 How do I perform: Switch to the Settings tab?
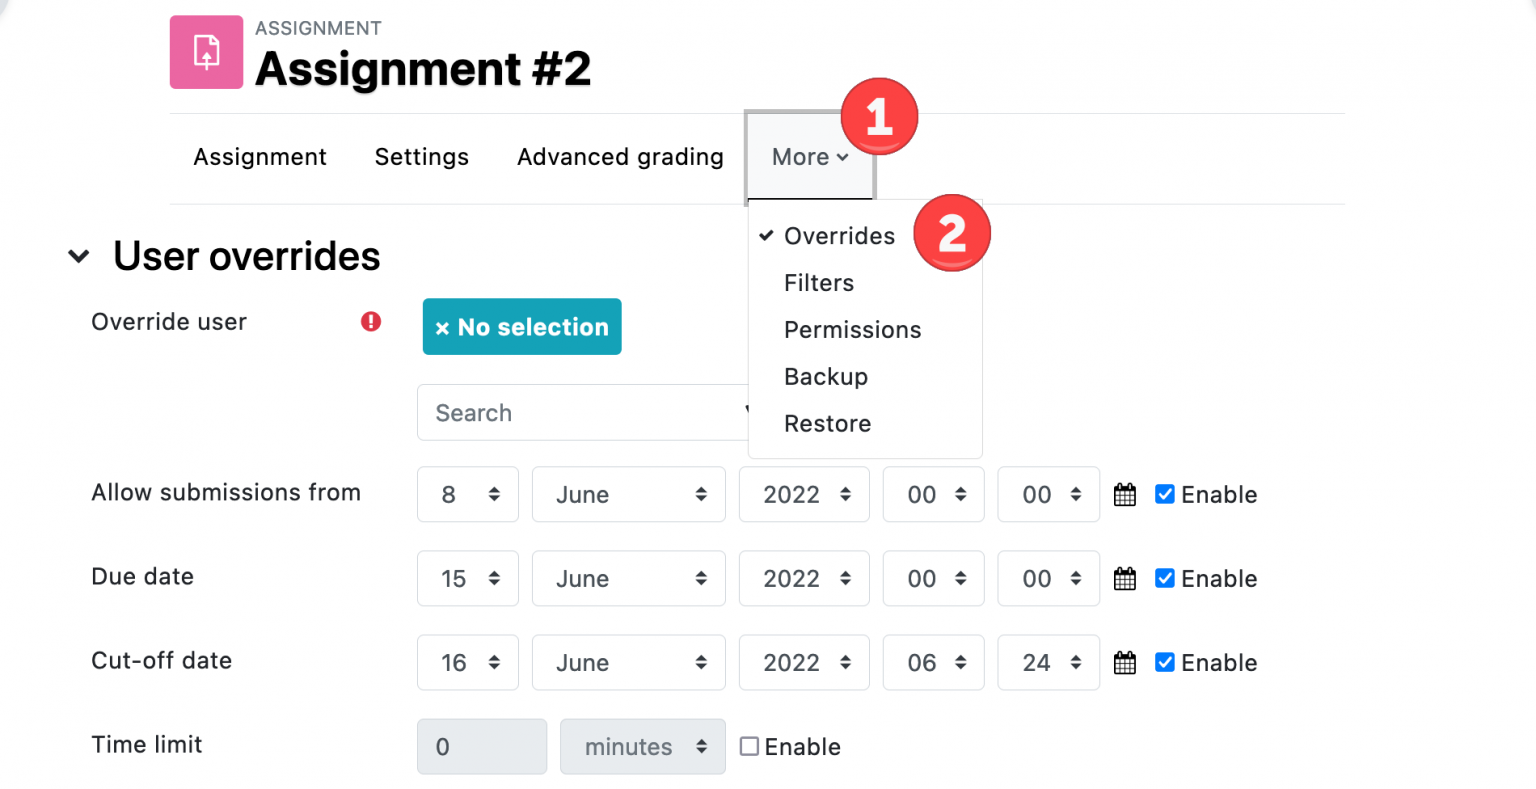pyautogui.click(x=421, y=157)
